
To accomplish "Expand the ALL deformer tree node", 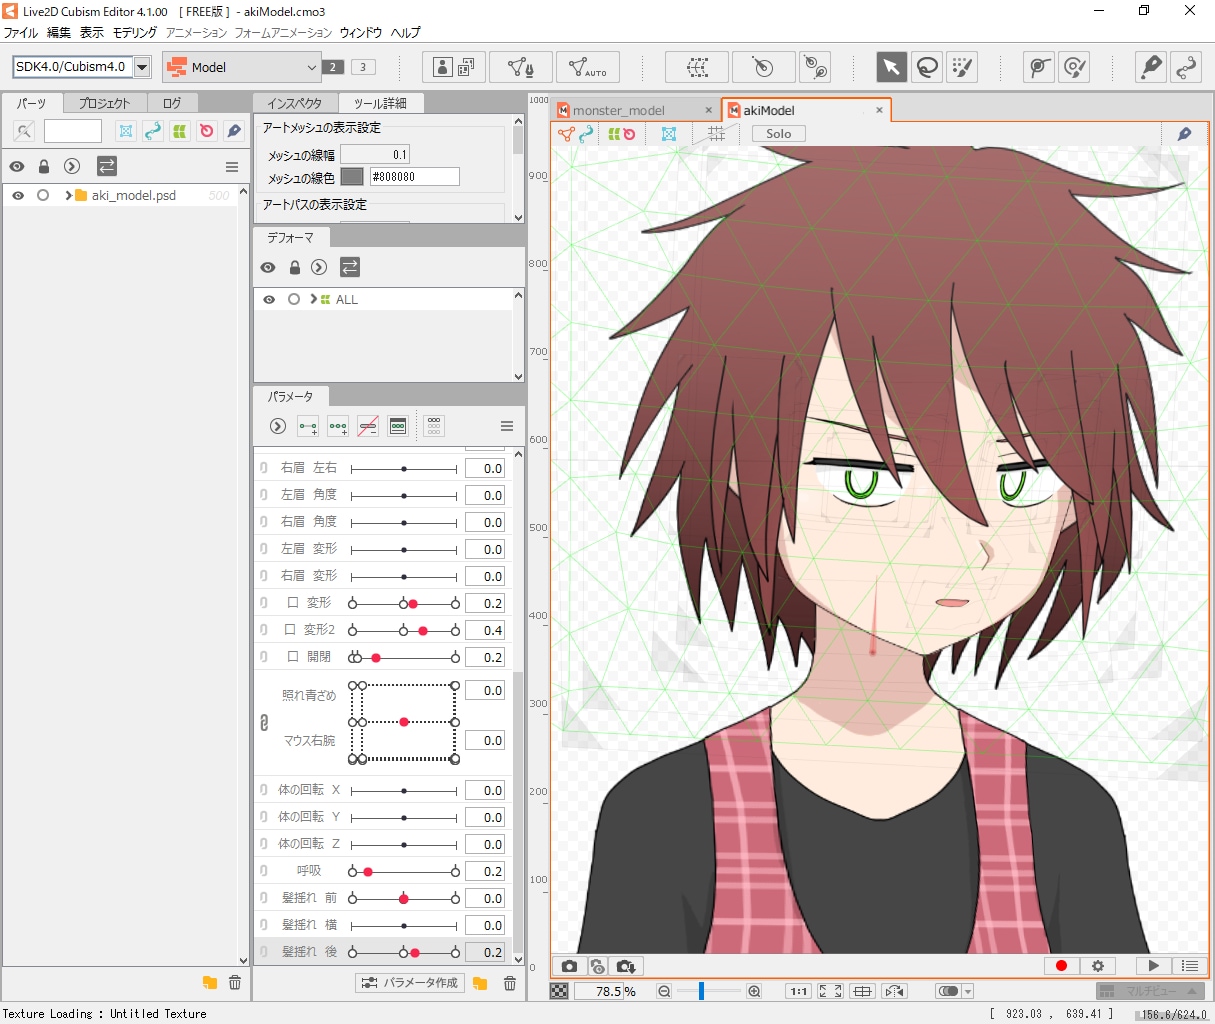I will point(313,300).
